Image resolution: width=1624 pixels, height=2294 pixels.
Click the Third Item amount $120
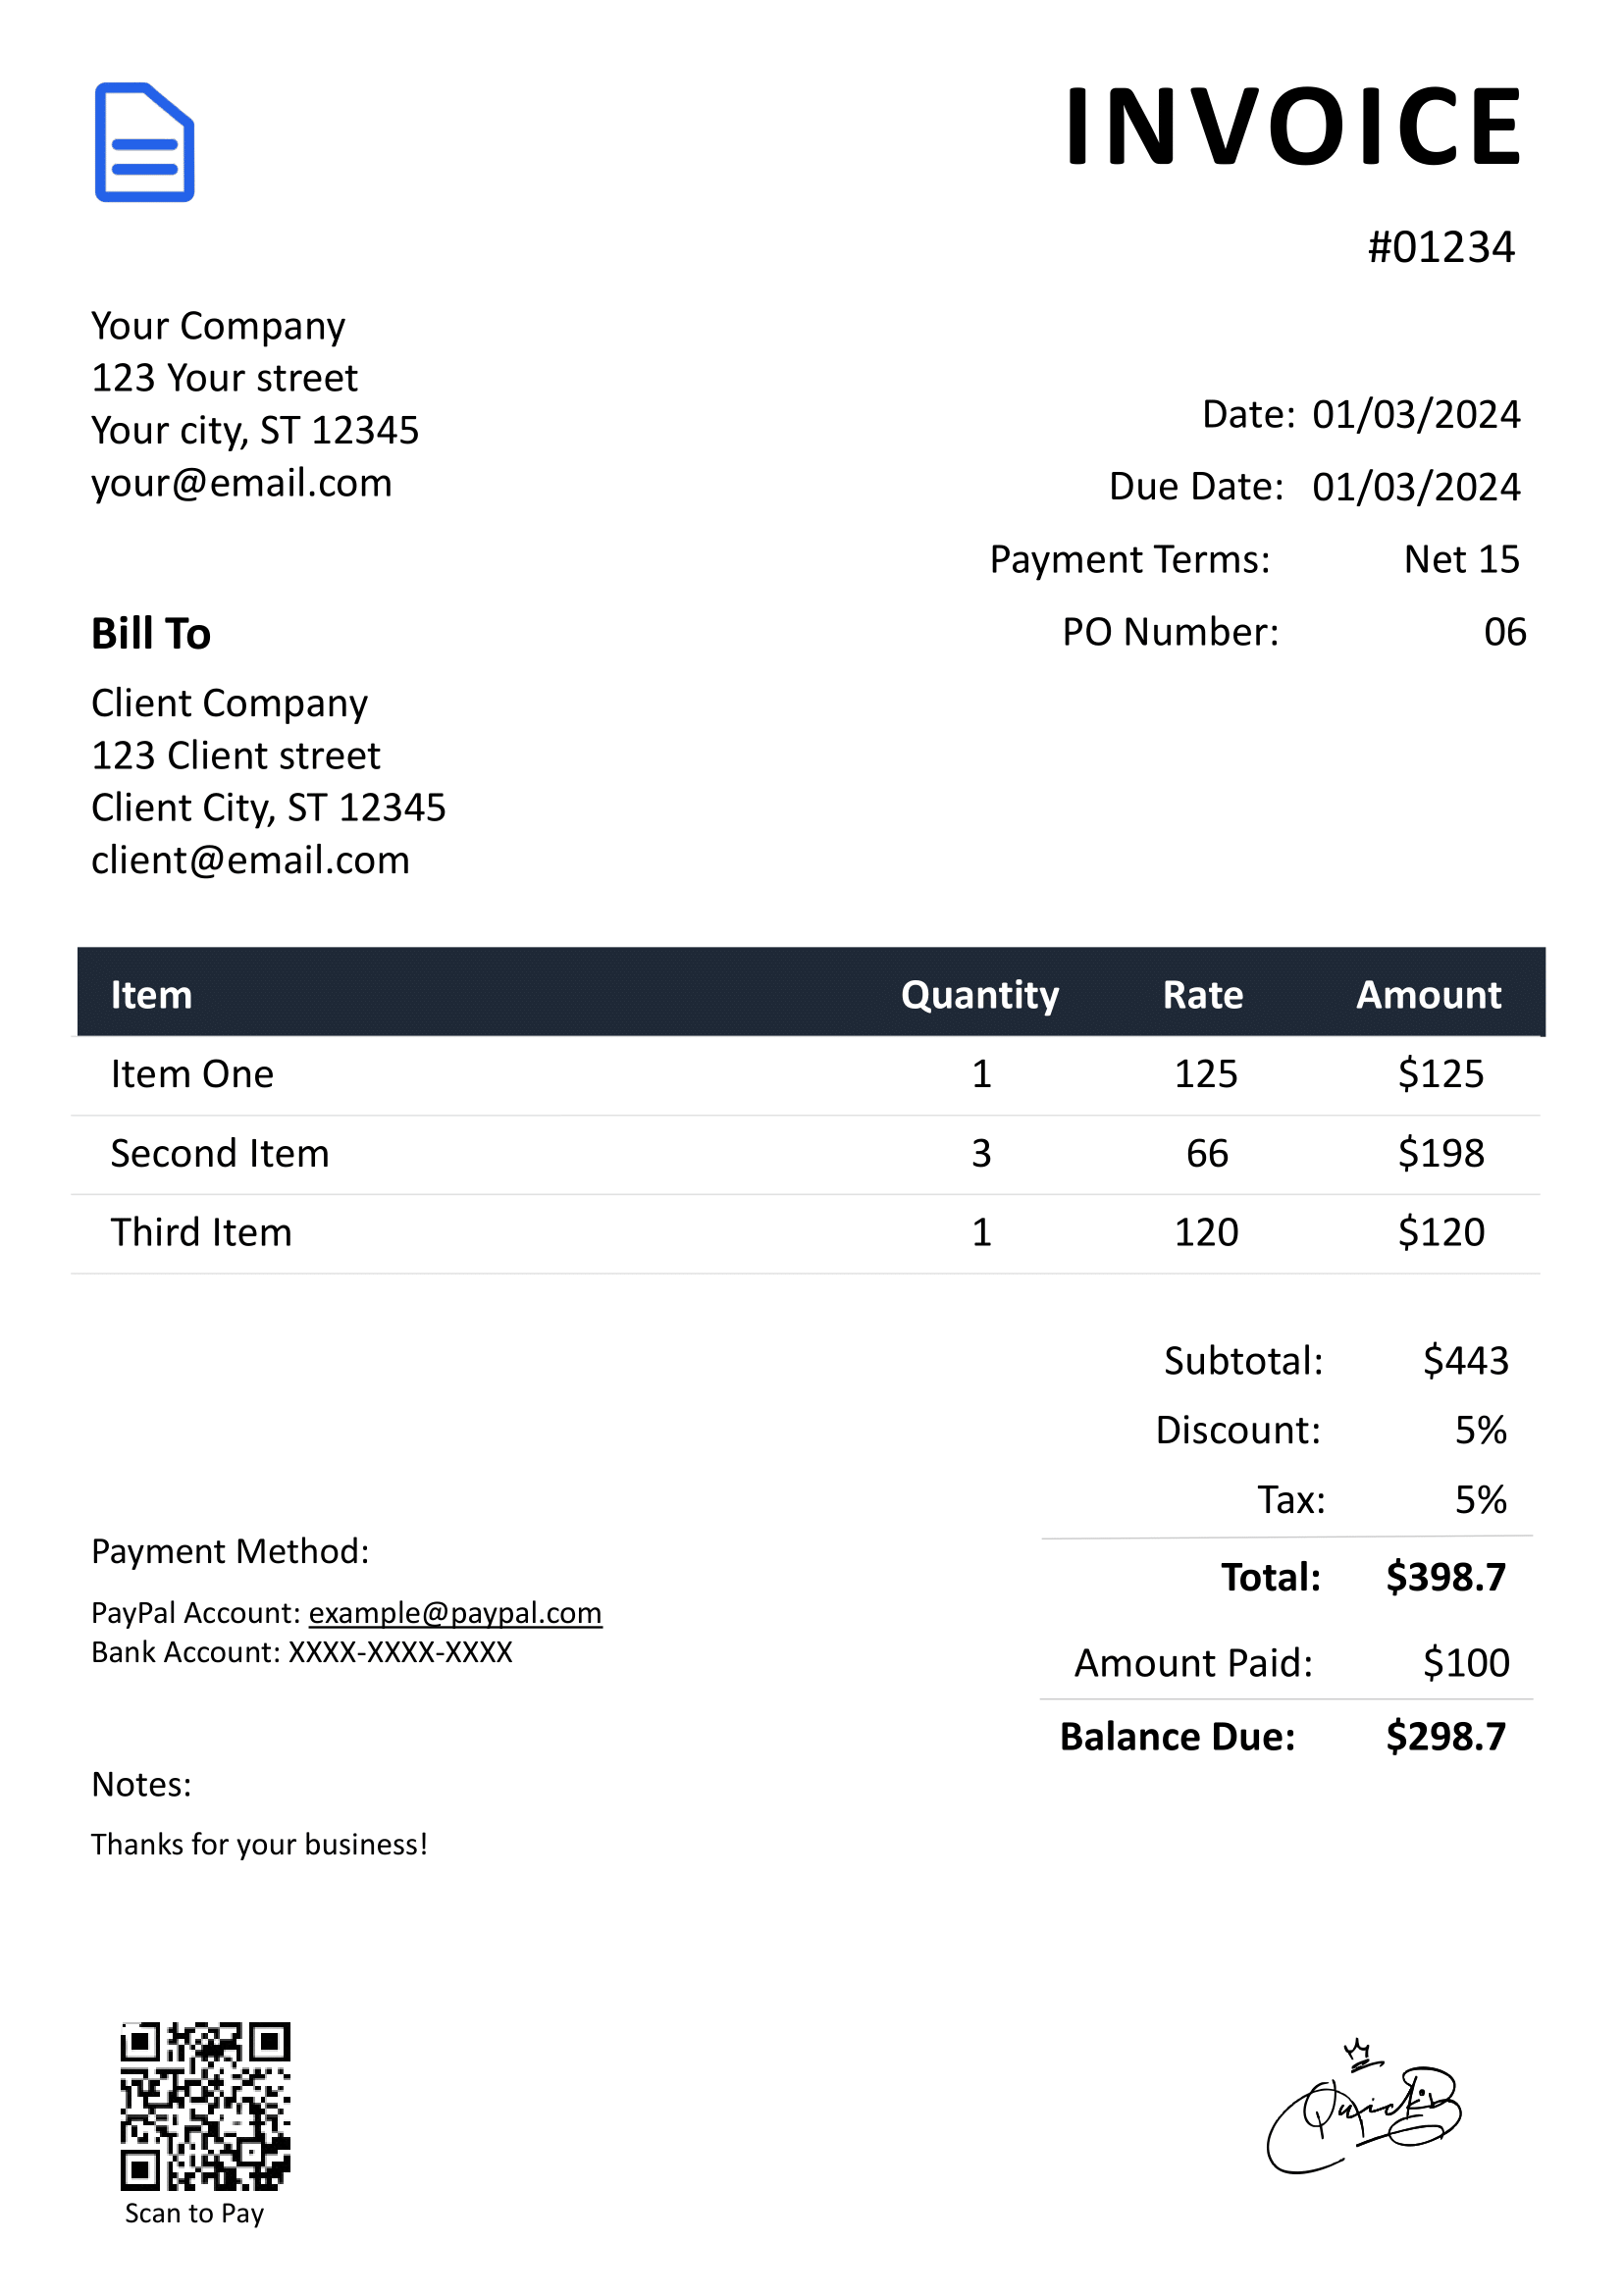click(1440, 1232)
